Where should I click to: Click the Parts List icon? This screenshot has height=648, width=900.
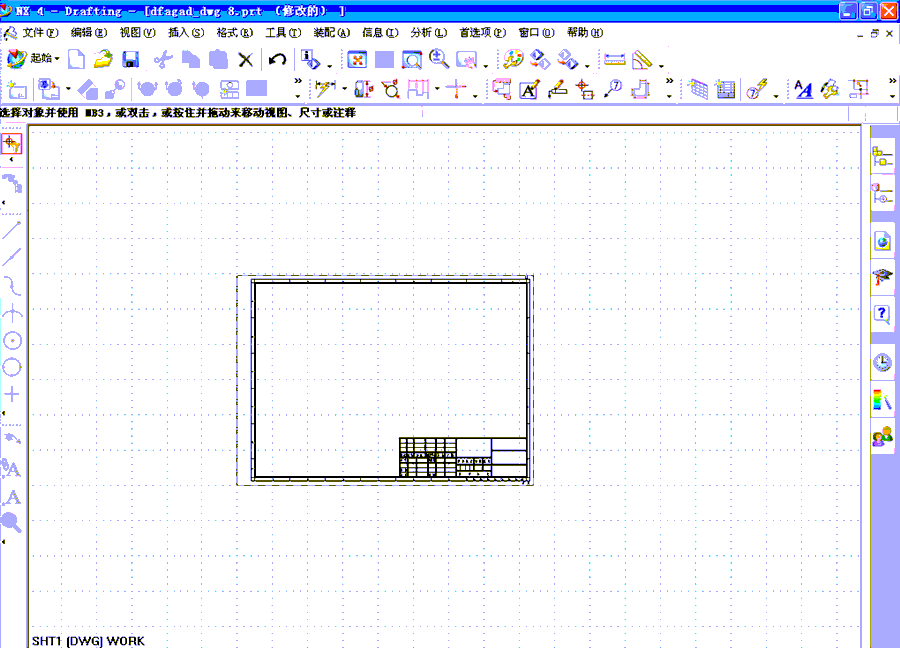pyautogui.click(x=726, y=90)
